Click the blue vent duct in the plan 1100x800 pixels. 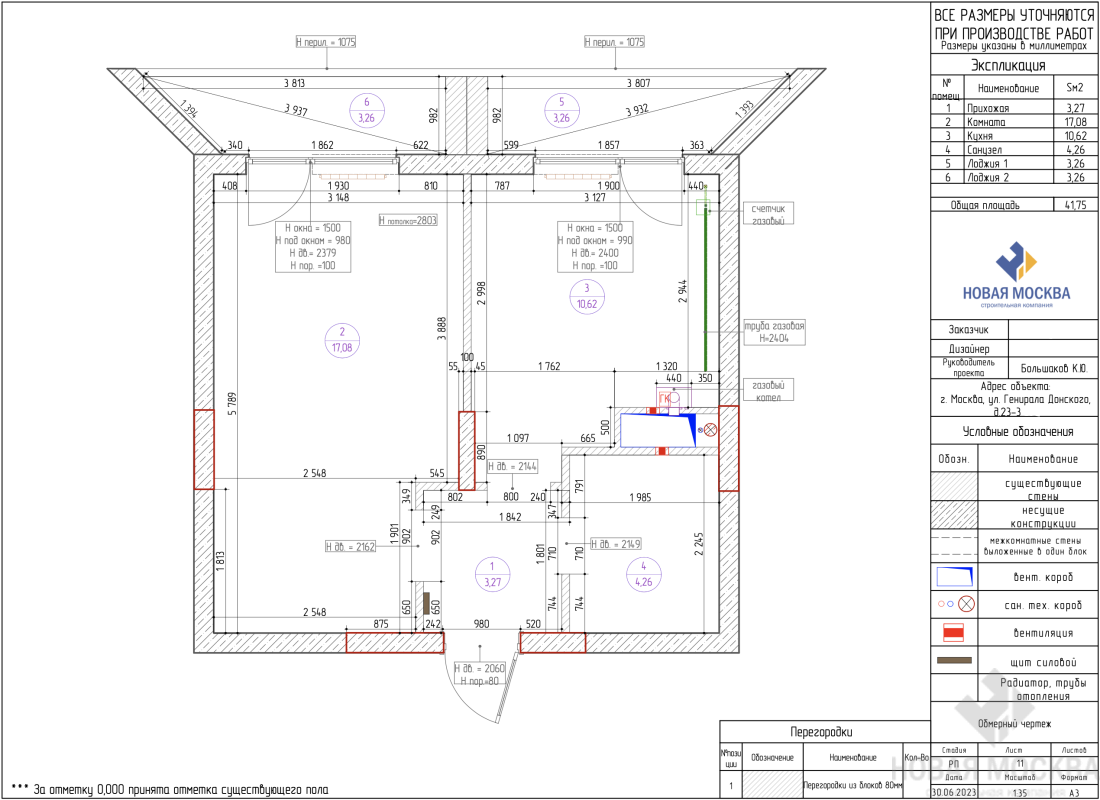click(657, 431)
